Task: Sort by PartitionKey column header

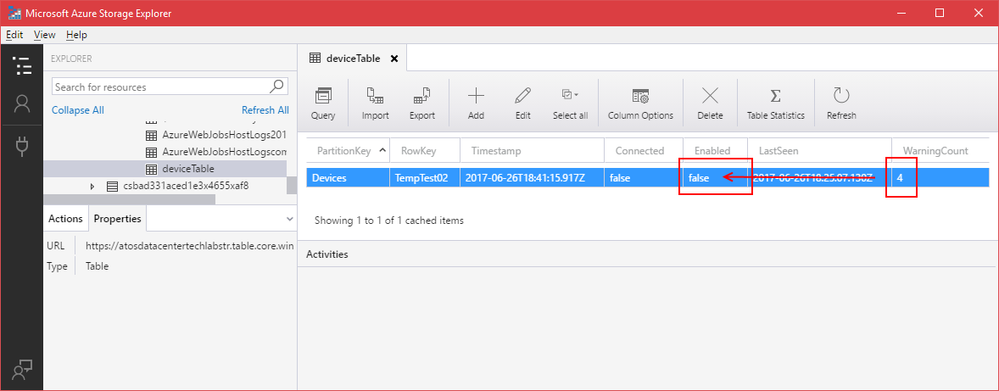Action: pos(348,151)
